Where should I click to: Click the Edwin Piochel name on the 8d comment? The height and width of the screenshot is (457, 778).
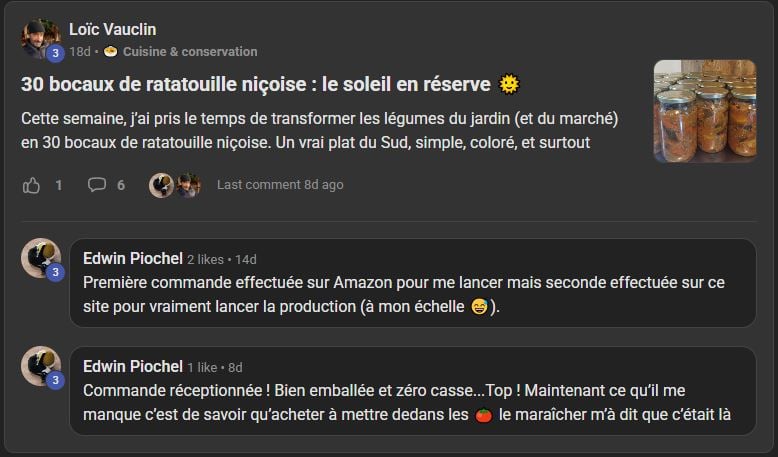[133, 366]
